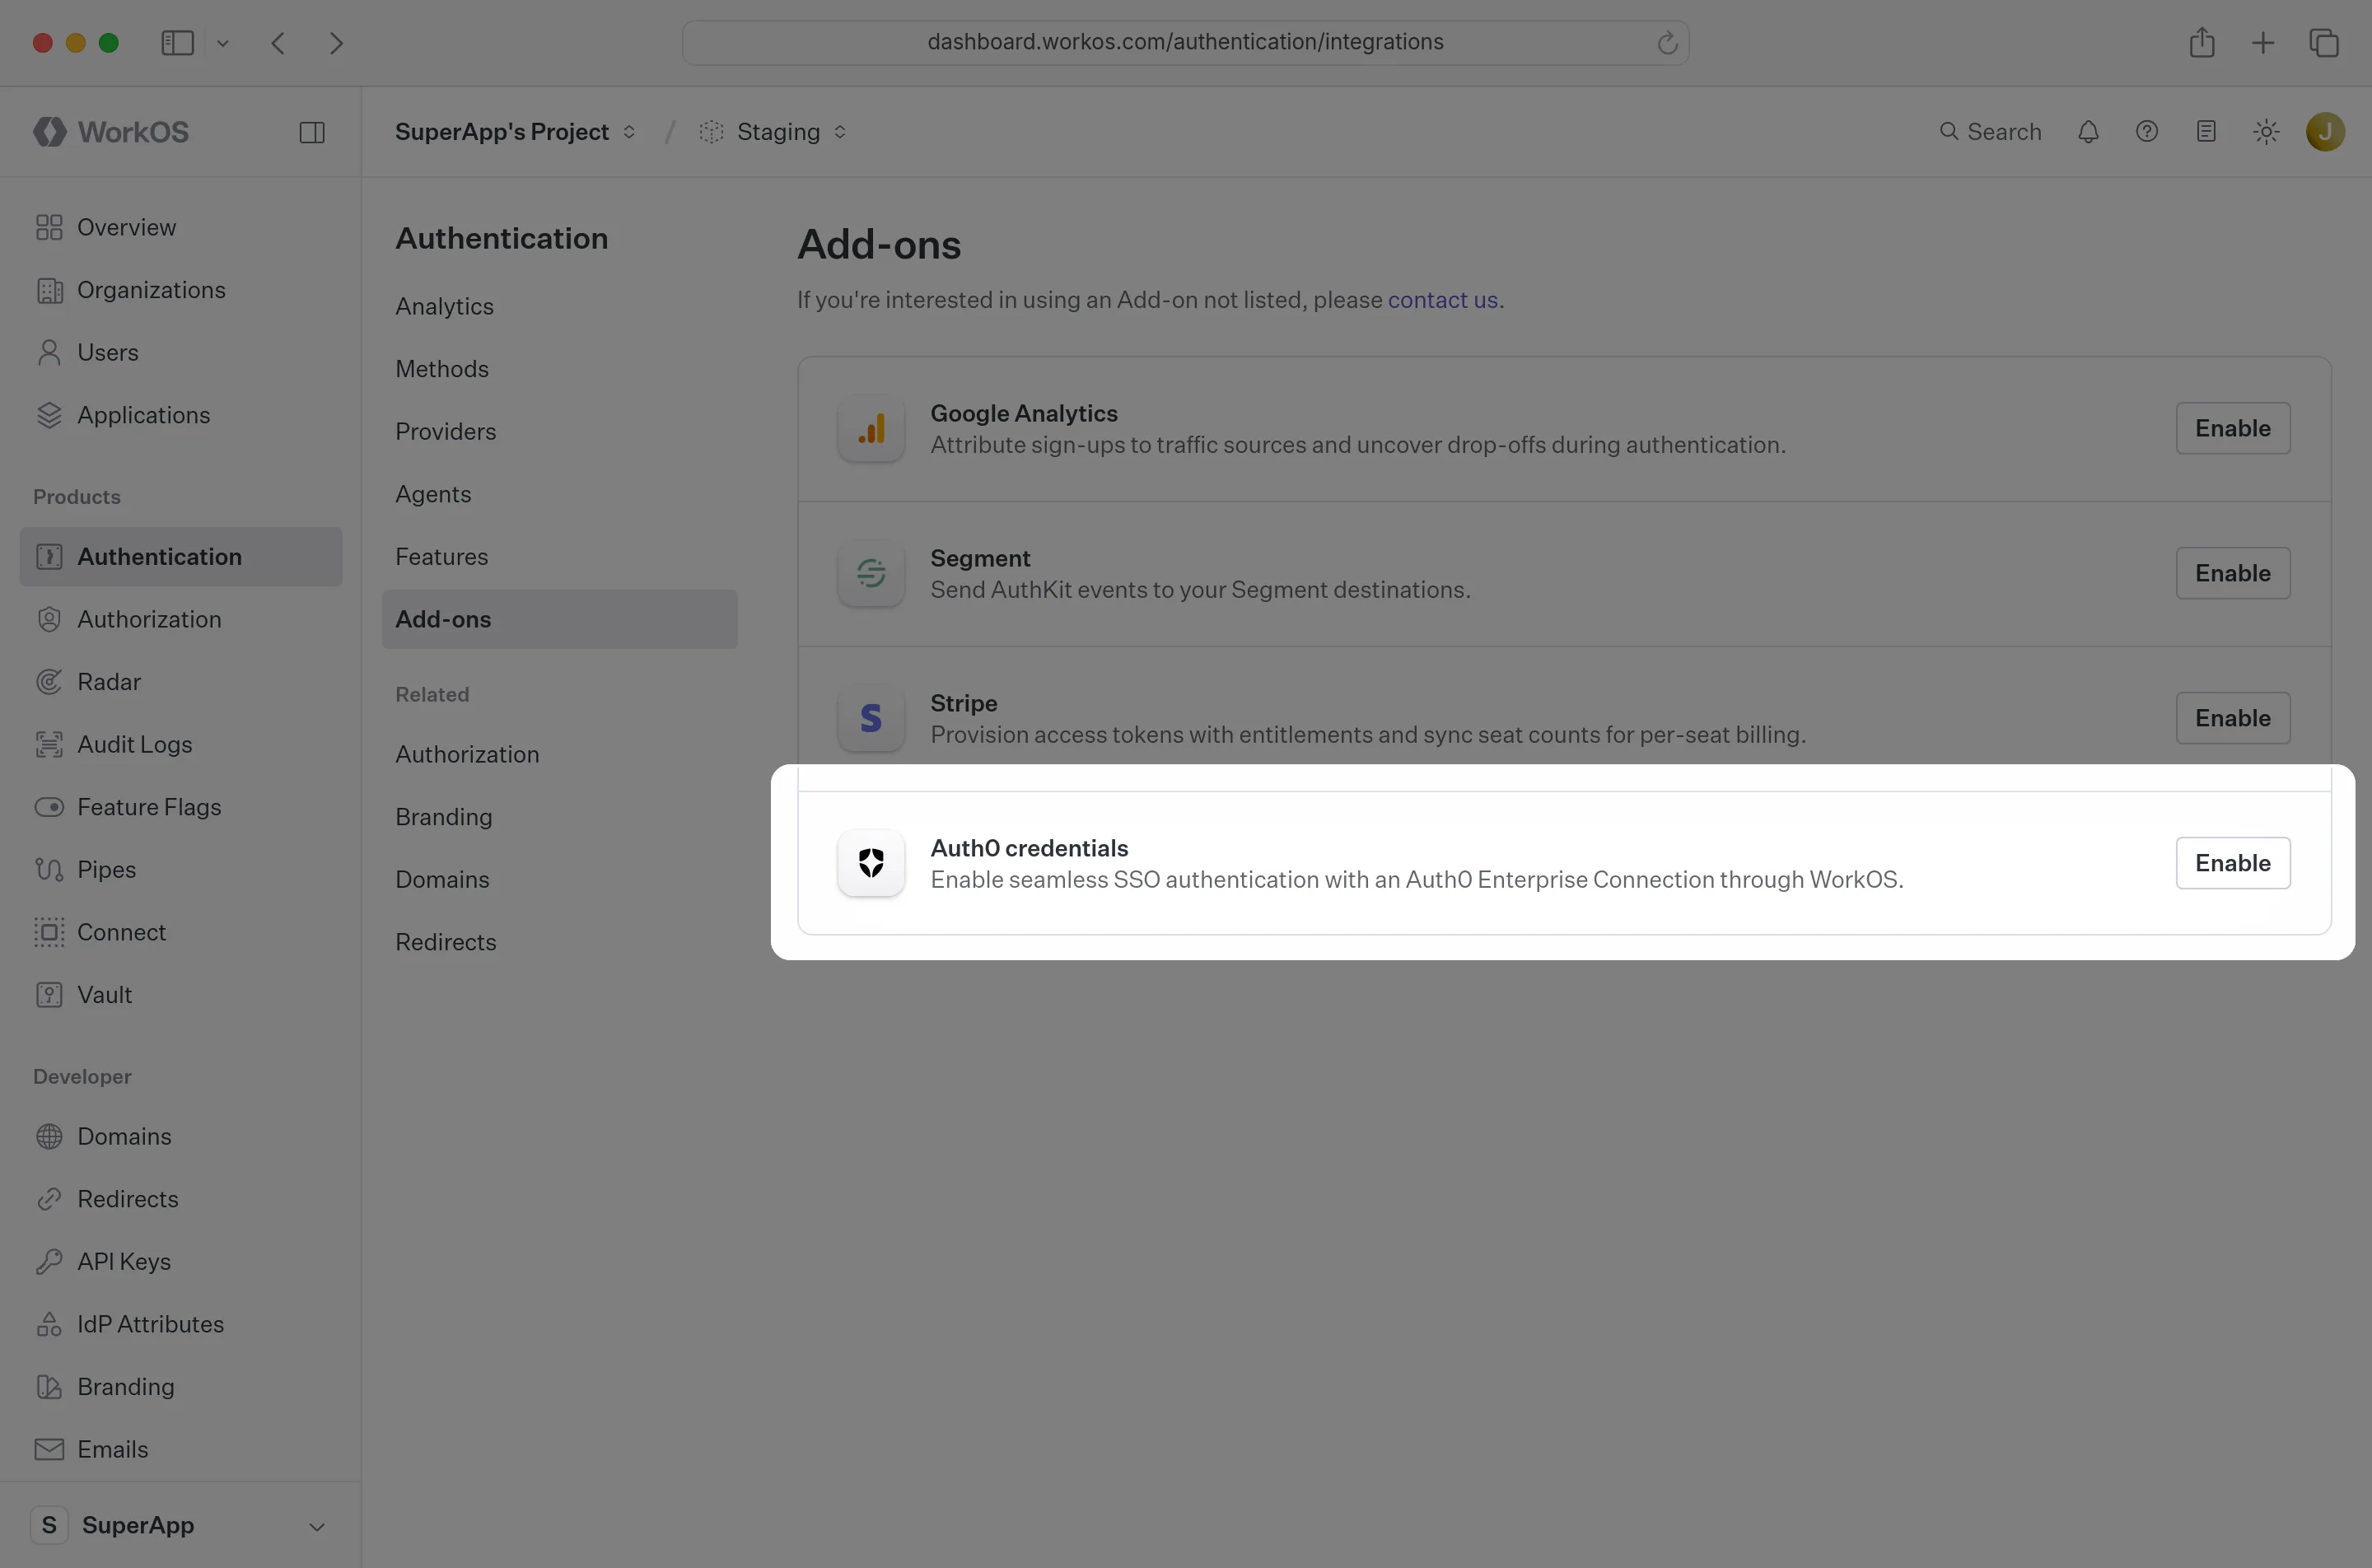Expand the SuperApp's Project switcher
This screenshot has height=1568, width=2372.
[x=515, y=132]
